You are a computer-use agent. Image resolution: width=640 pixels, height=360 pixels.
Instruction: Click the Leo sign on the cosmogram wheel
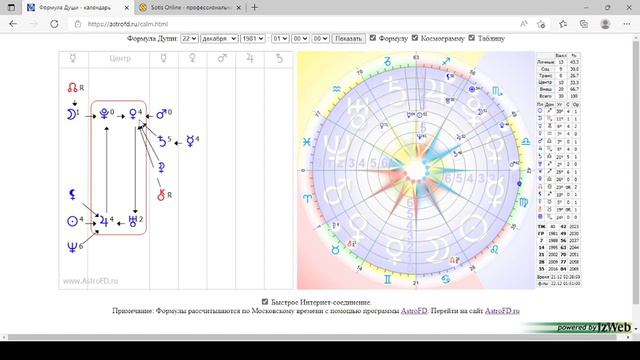pyautogui.click(x=494, y=249)
